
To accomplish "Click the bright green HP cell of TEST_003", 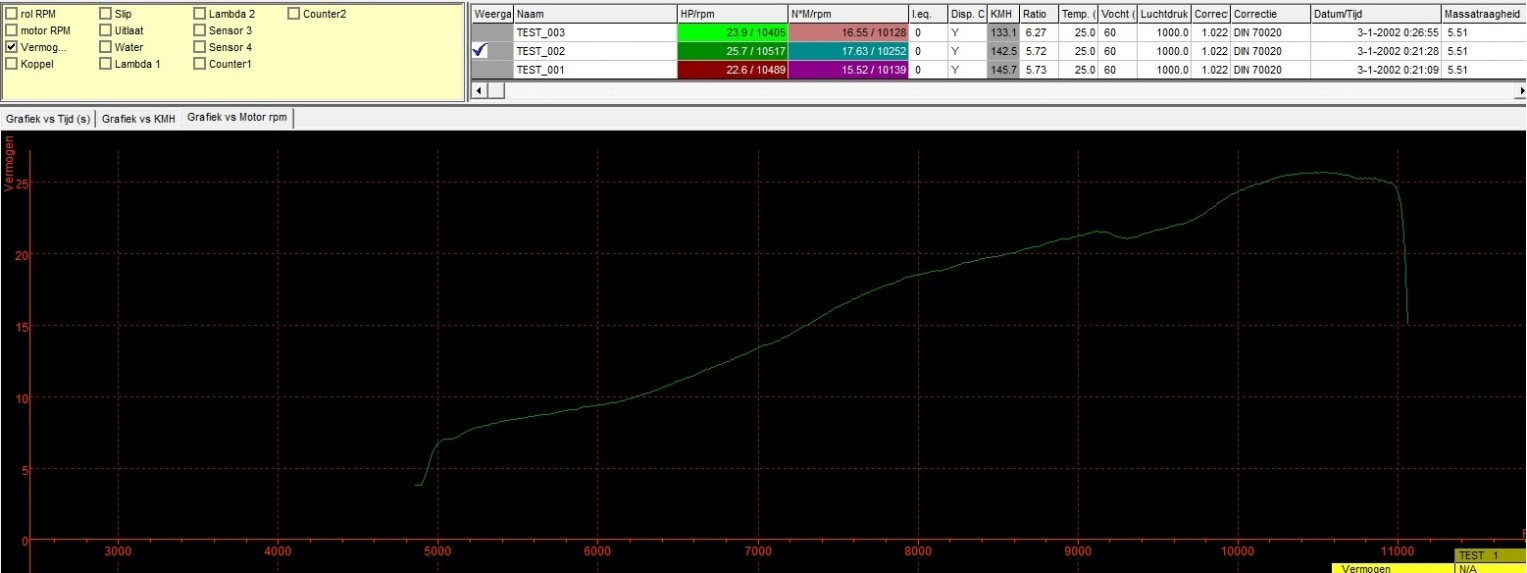I will click(732, 33).
